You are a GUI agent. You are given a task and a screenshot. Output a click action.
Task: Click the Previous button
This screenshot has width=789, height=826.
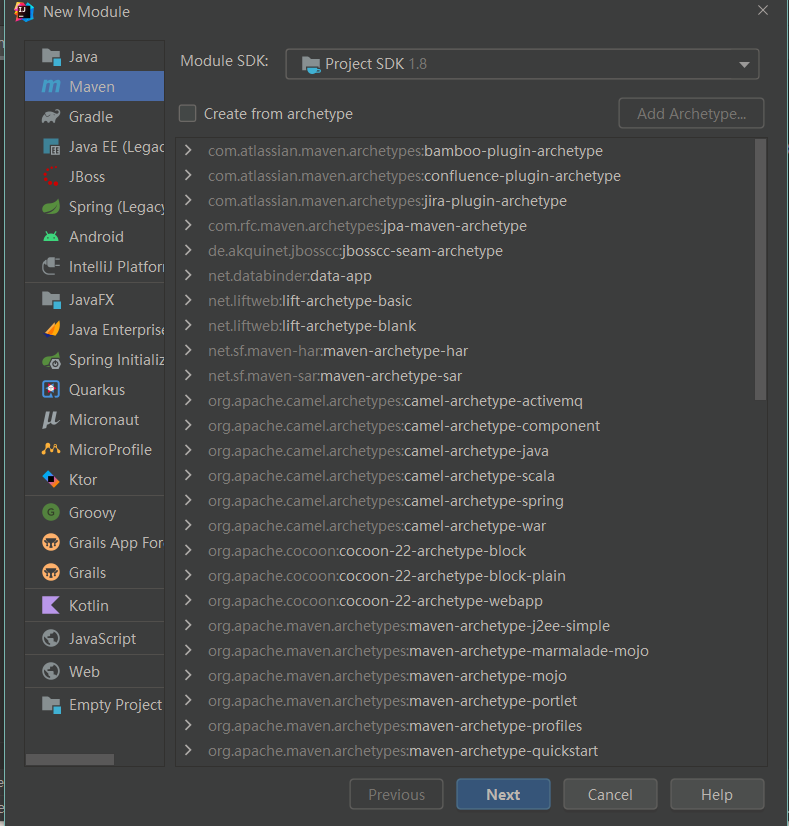coord(396,794)
